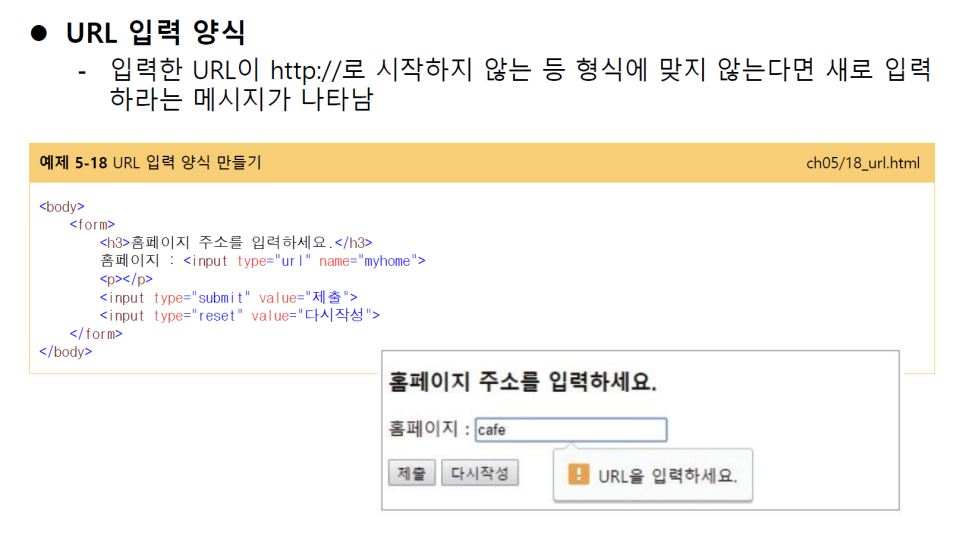
Task: Click the description line starting '입력한 URL이'
Action: pyautogui.click(x=520, y=70)
